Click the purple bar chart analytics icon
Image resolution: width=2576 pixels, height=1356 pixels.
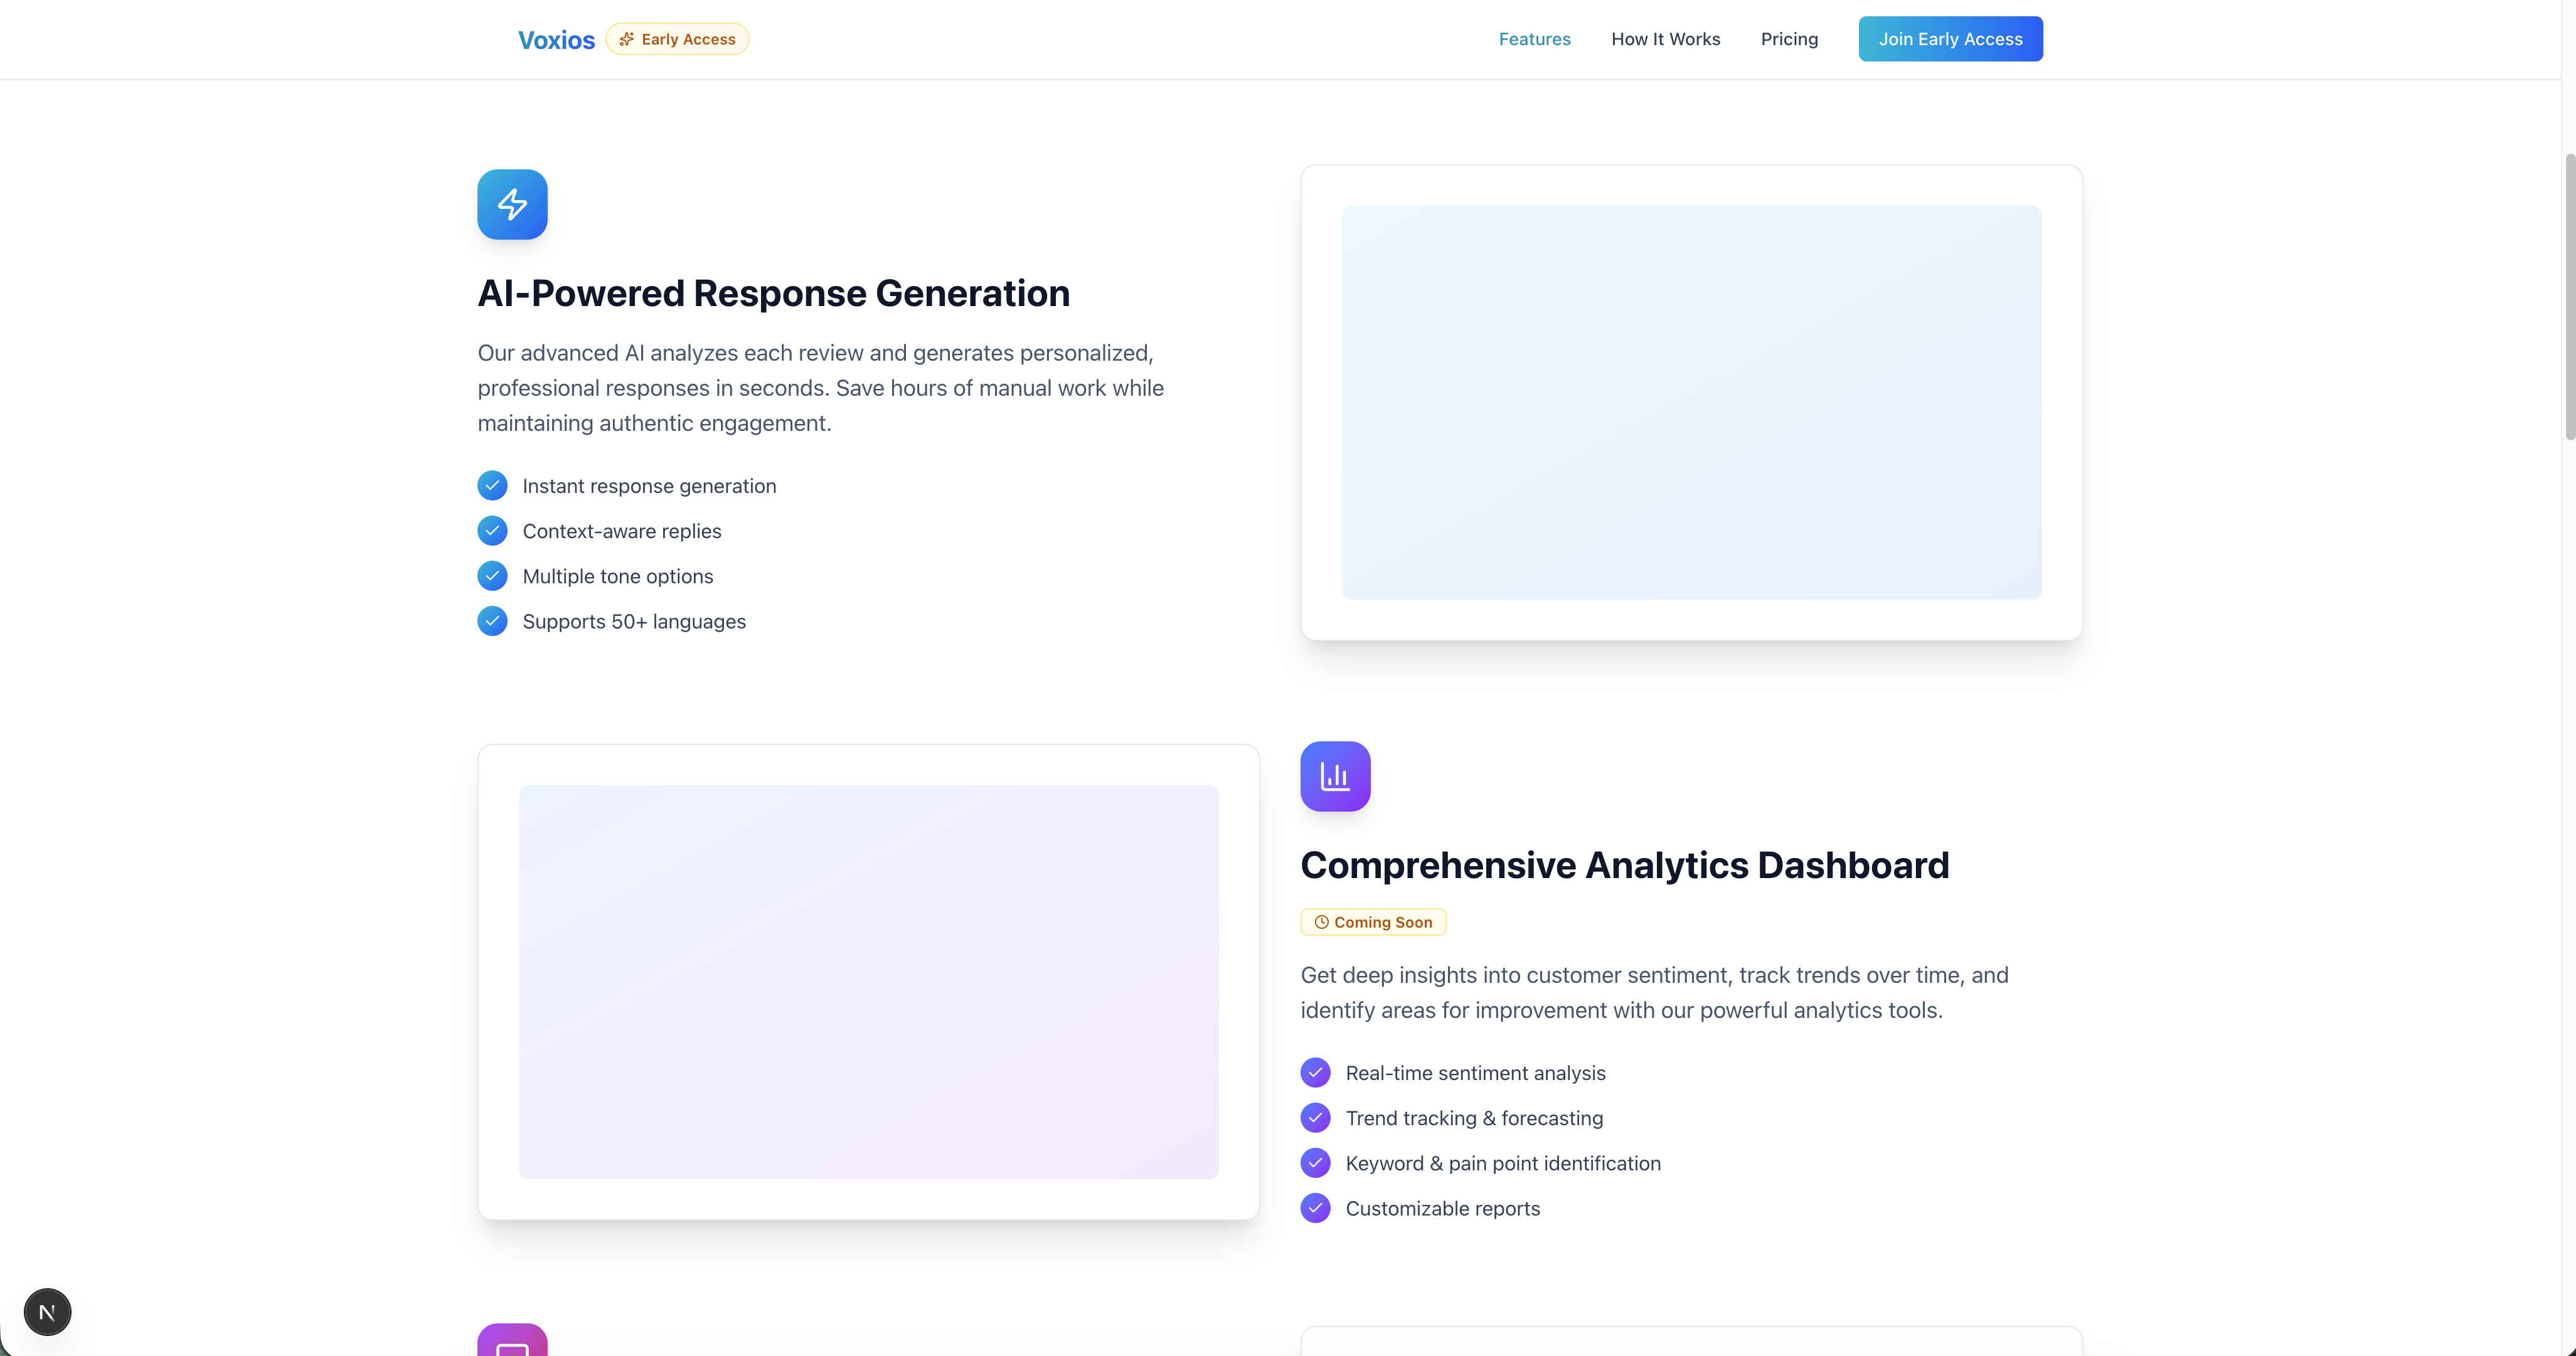1335,776
